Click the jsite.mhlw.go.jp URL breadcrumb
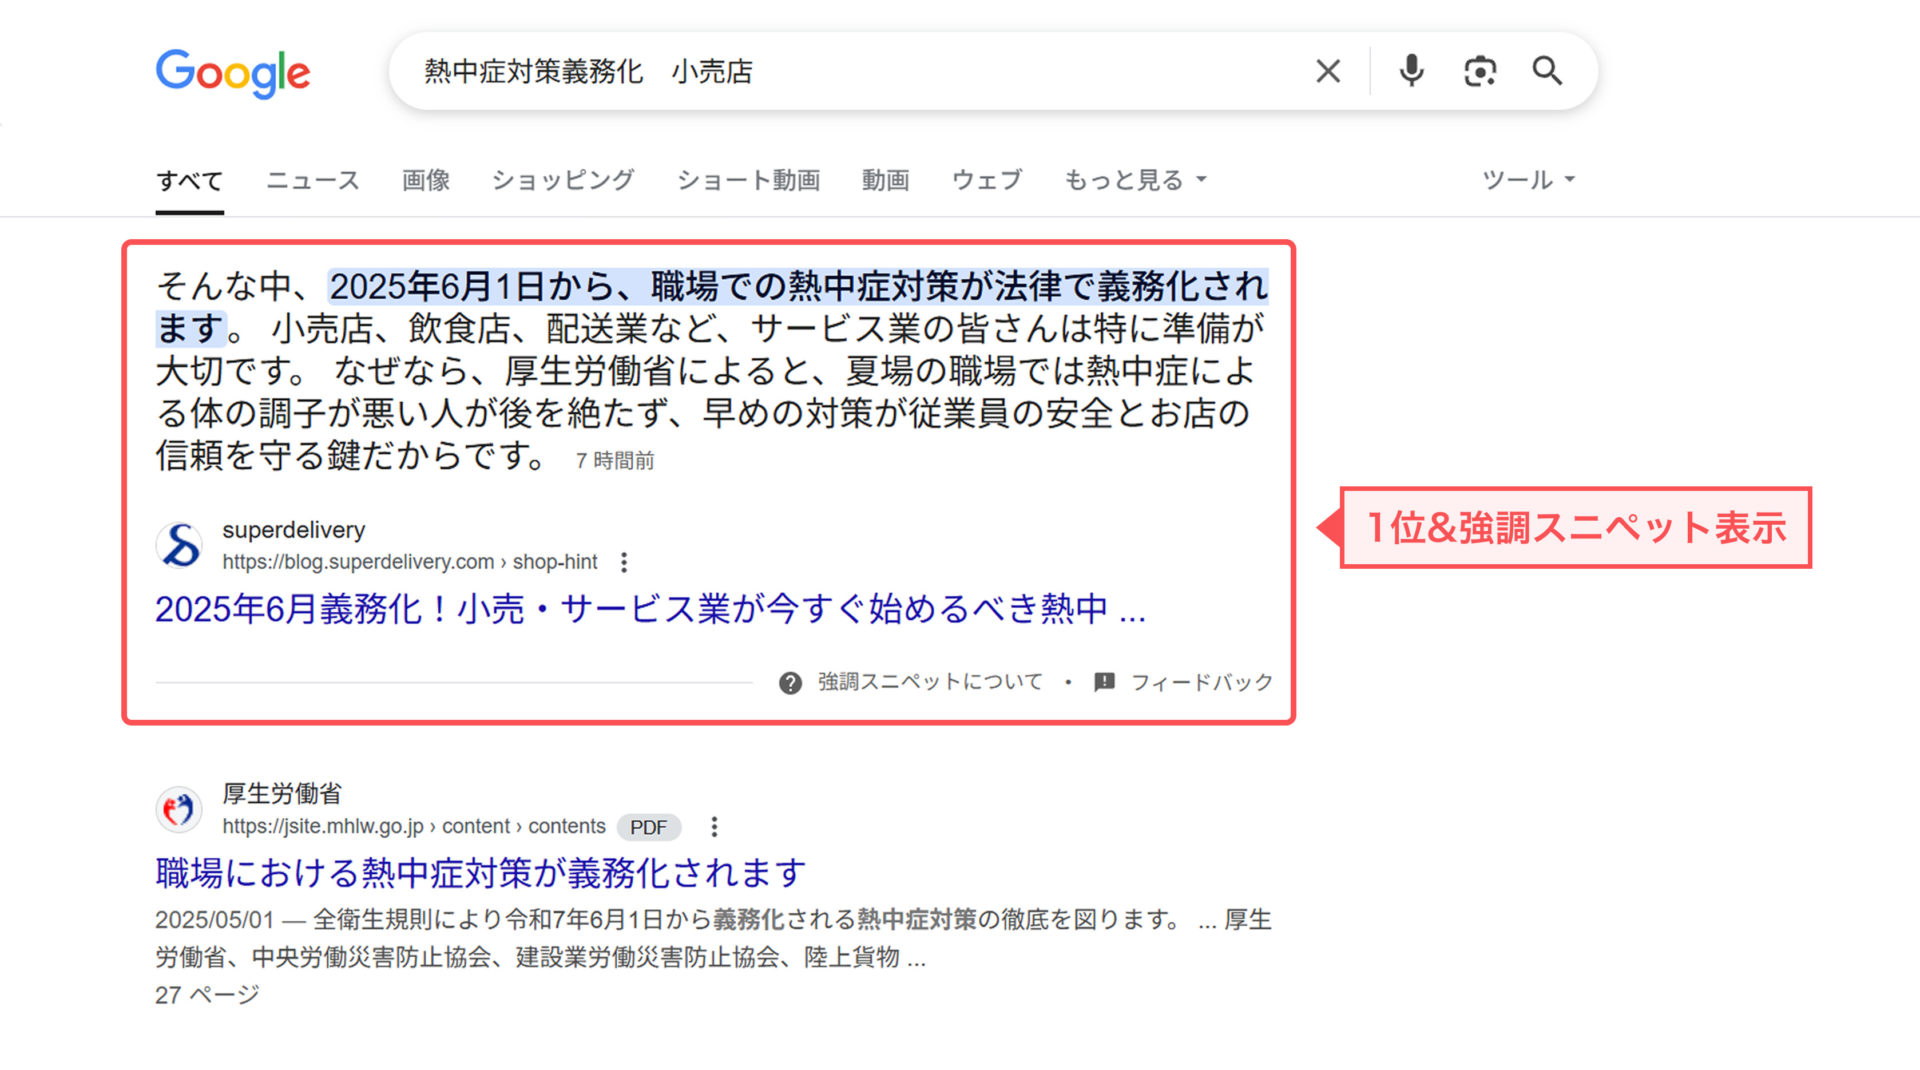The height and width of the screenshot is (1070, 1920). coord(414,827)
